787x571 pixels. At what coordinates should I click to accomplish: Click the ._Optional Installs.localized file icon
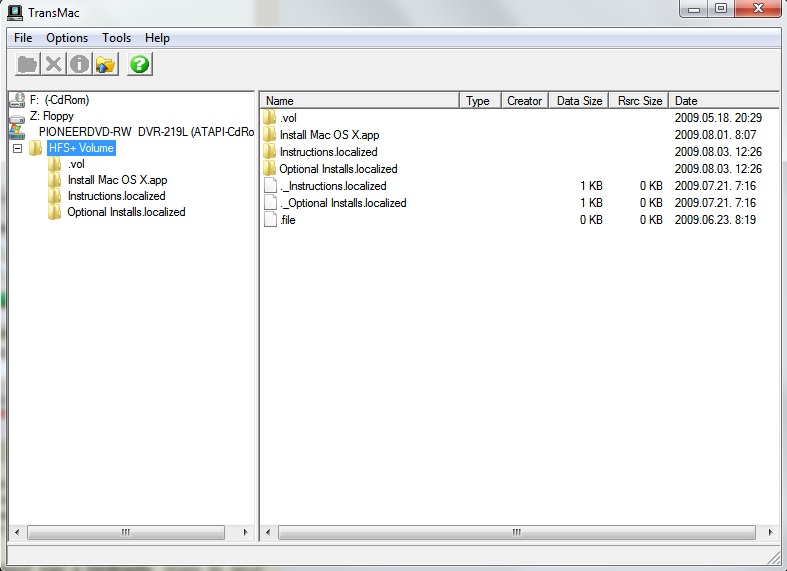[271, 203]
